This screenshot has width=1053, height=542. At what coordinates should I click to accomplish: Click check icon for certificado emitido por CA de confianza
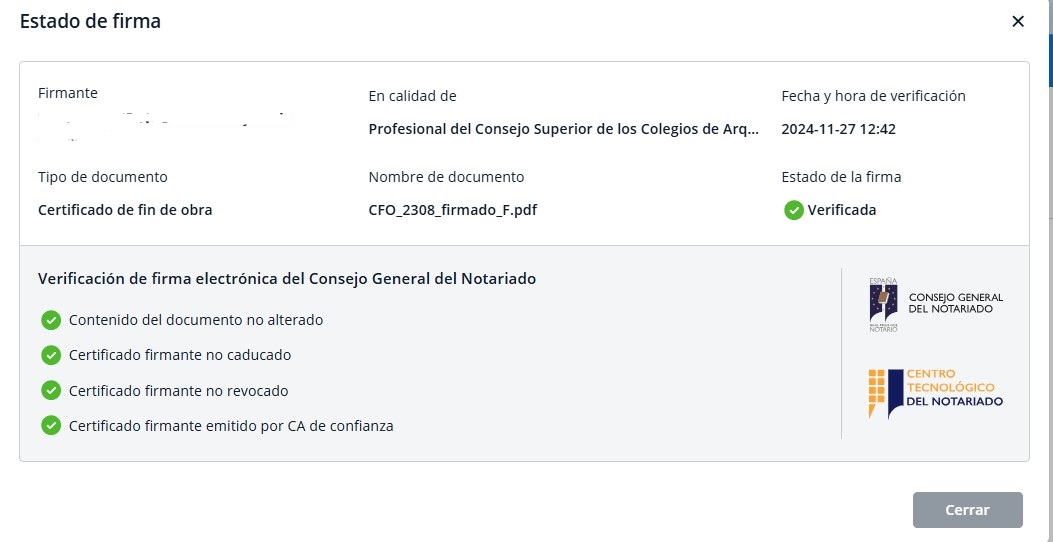51,425
